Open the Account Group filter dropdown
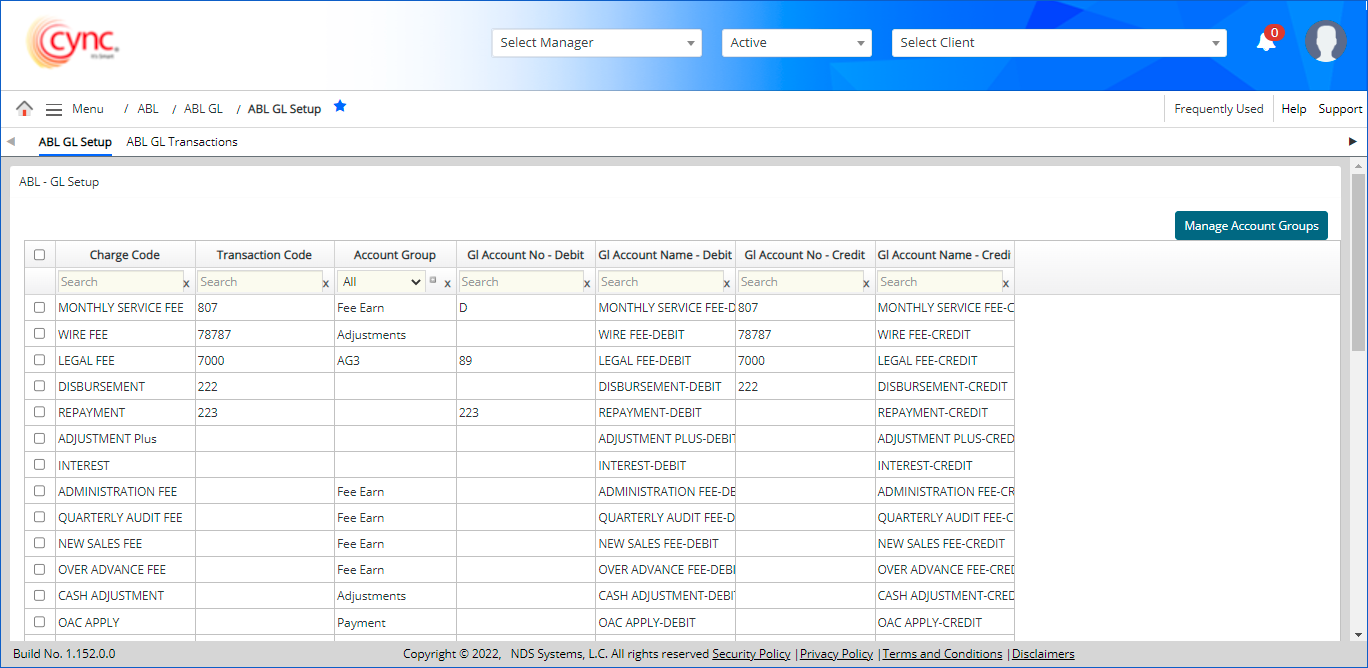 coord(381,282)
